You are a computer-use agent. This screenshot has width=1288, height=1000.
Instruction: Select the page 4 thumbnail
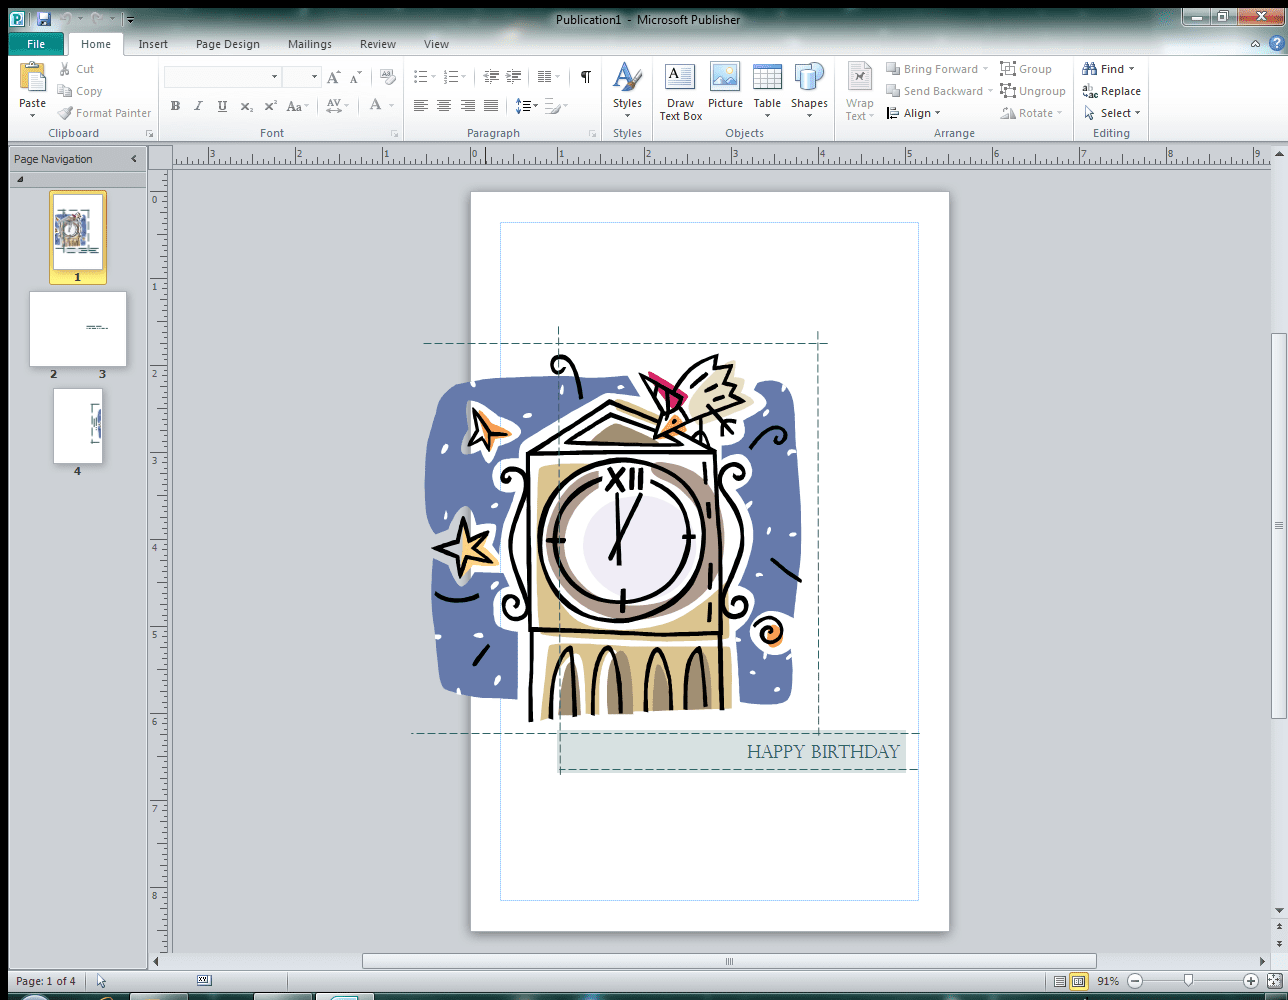78,426
